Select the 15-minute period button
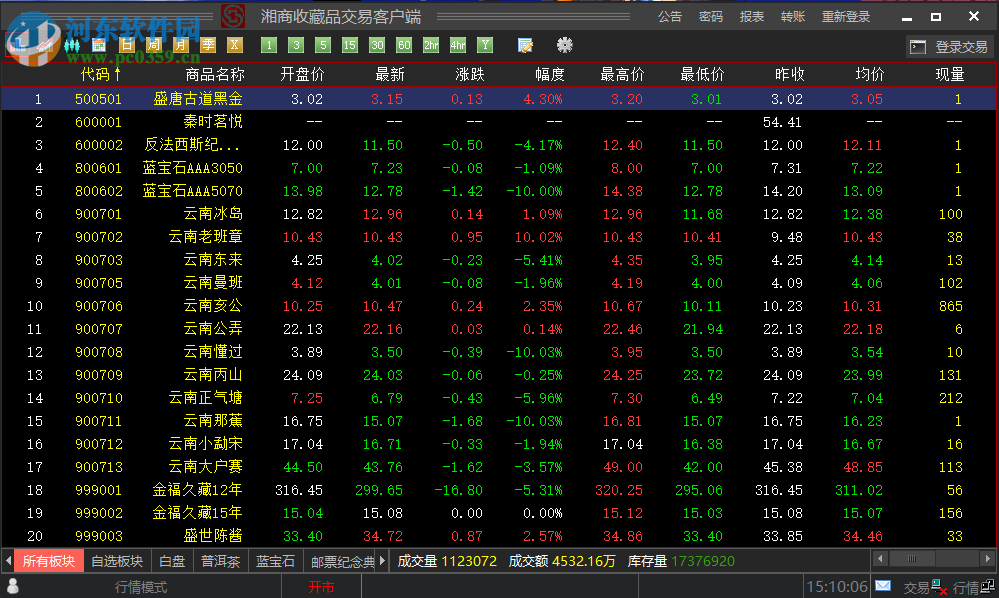 pyautogui.click(x=350, y=45)
